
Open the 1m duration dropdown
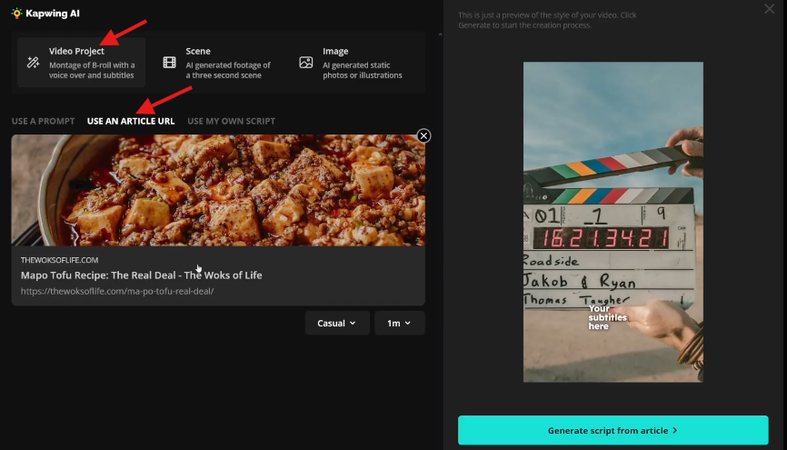[x=400, y=323]
